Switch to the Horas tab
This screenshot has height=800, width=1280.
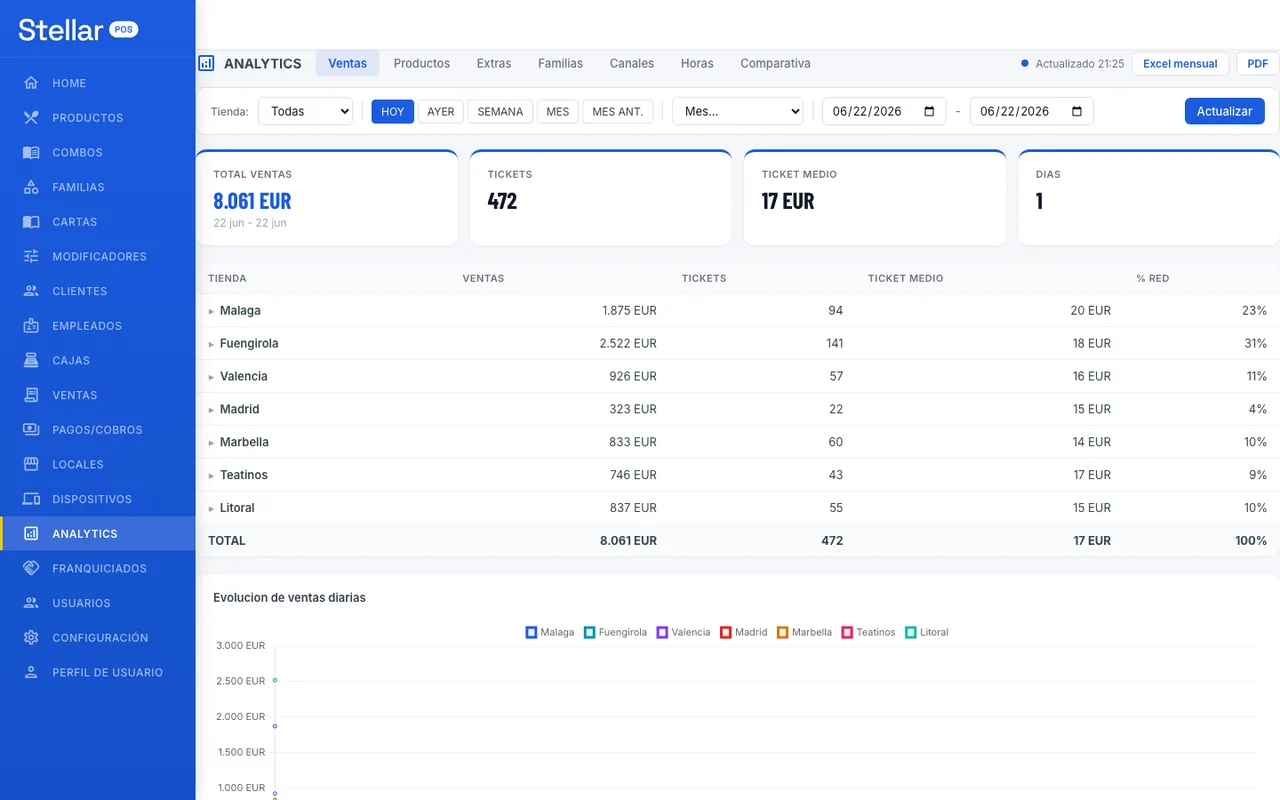(x=697, y=63)
